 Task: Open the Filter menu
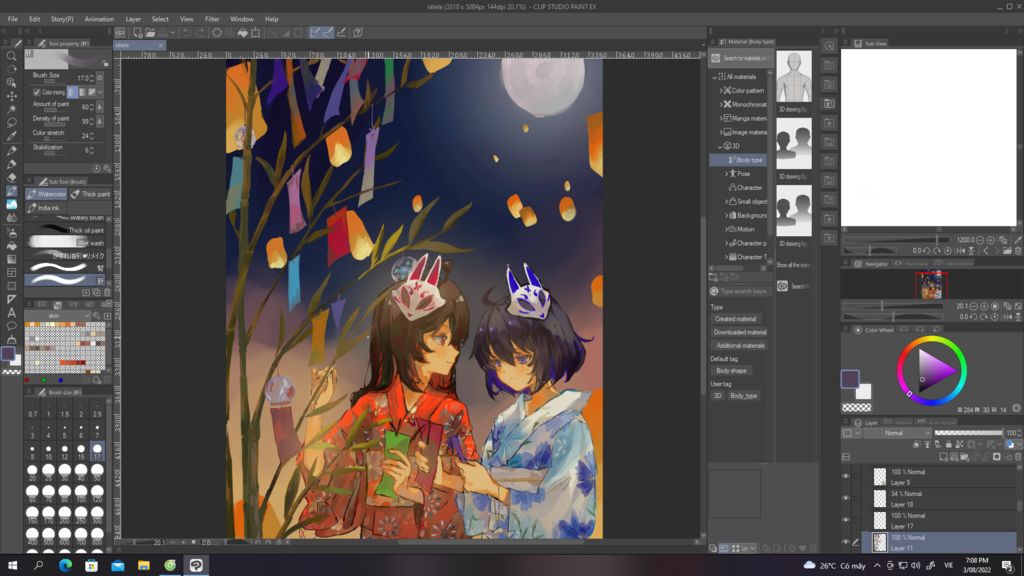212,19
